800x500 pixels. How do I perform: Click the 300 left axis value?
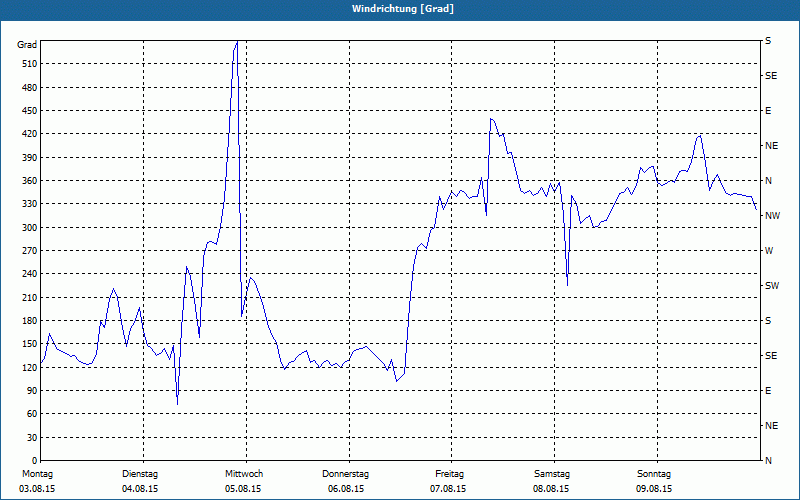pyautogui.click(x=31, y=228)
